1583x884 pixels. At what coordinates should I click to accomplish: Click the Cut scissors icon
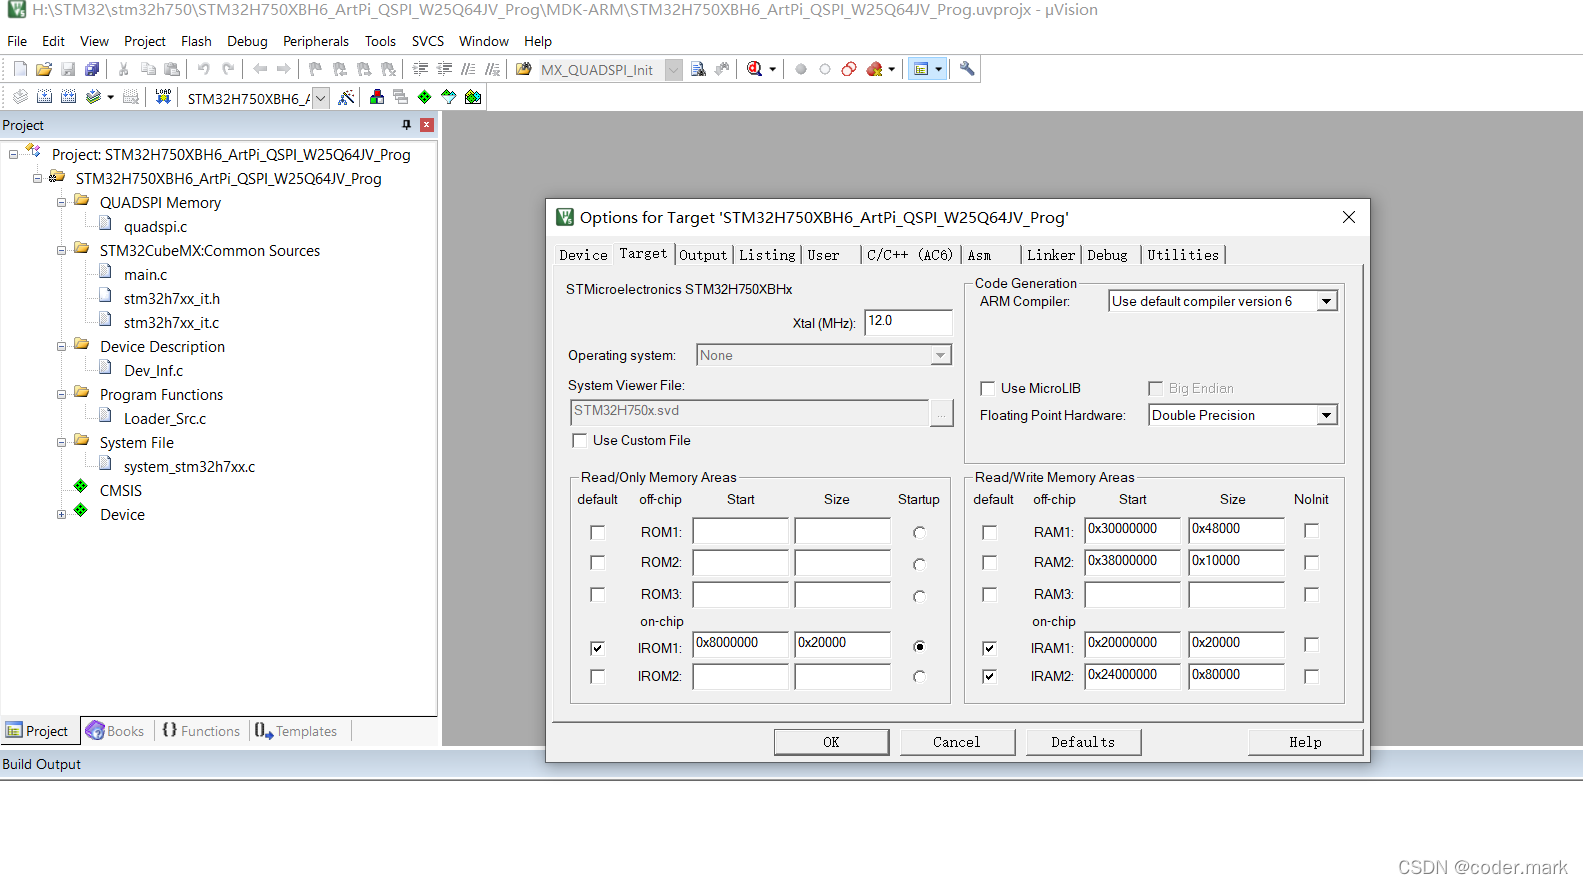[123, 69]
